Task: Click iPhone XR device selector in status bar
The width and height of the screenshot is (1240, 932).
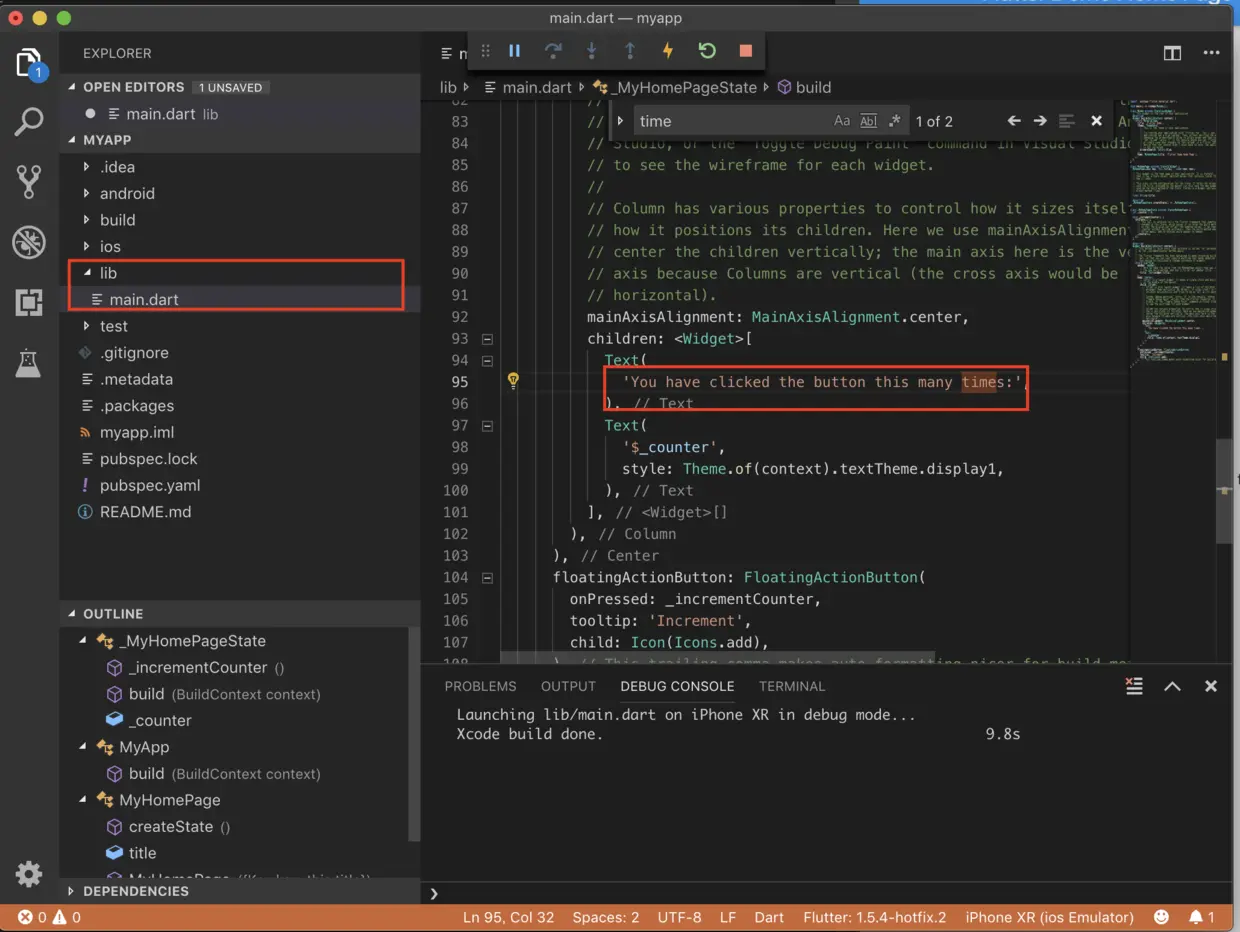Action: [x=1049, y=917]
